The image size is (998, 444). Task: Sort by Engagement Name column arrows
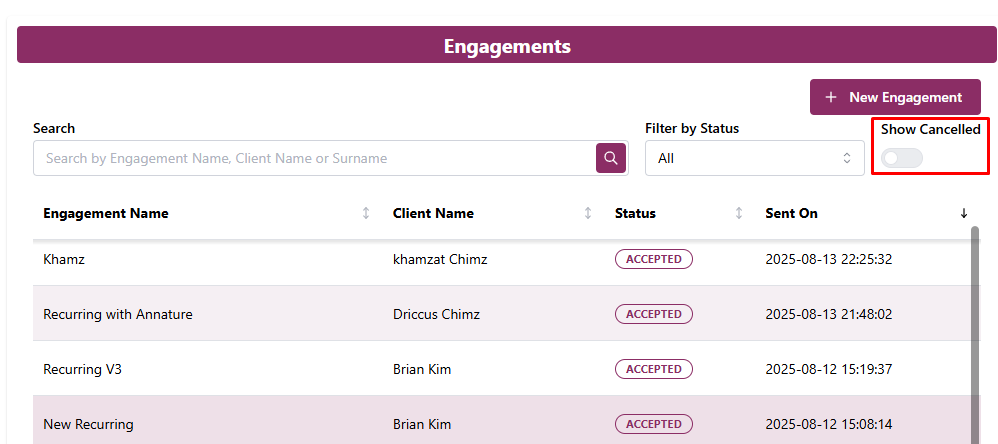(x=366, y=213)
